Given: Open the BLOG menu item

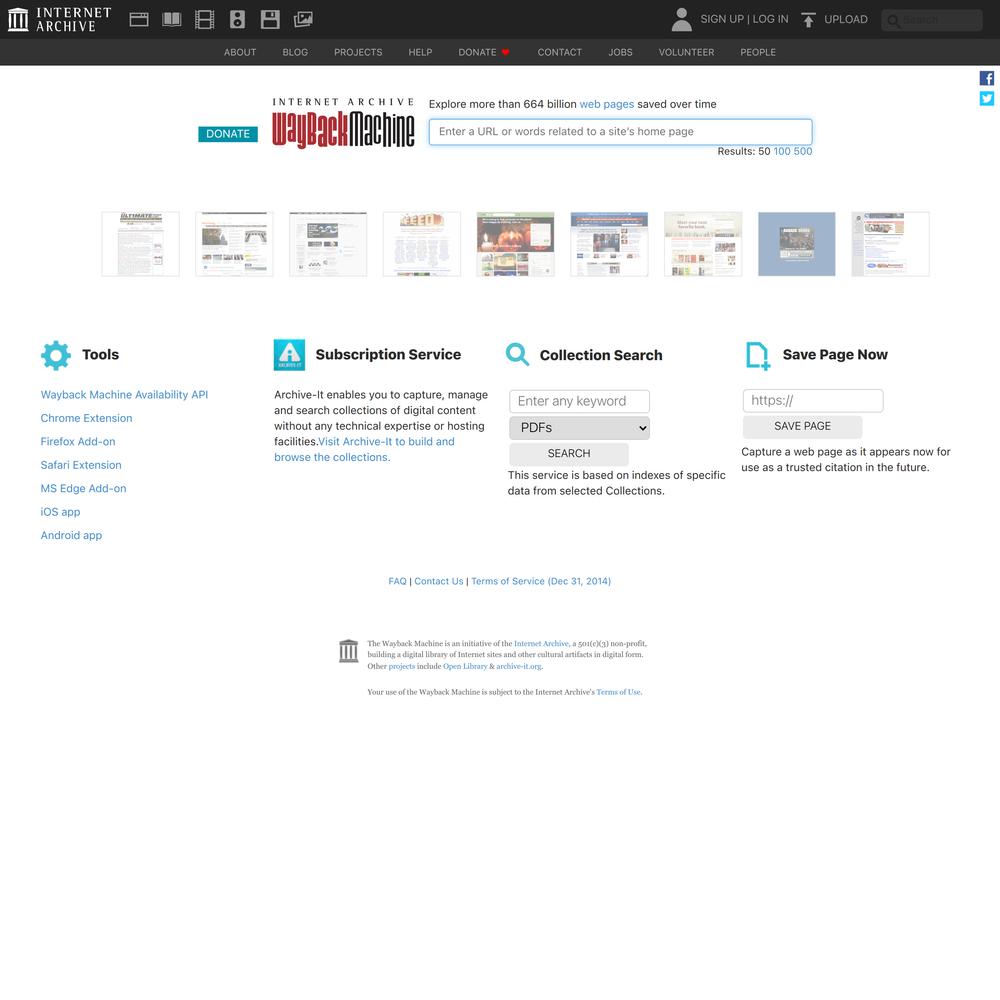Looking at the screenshot, I should tap(295, 52).
